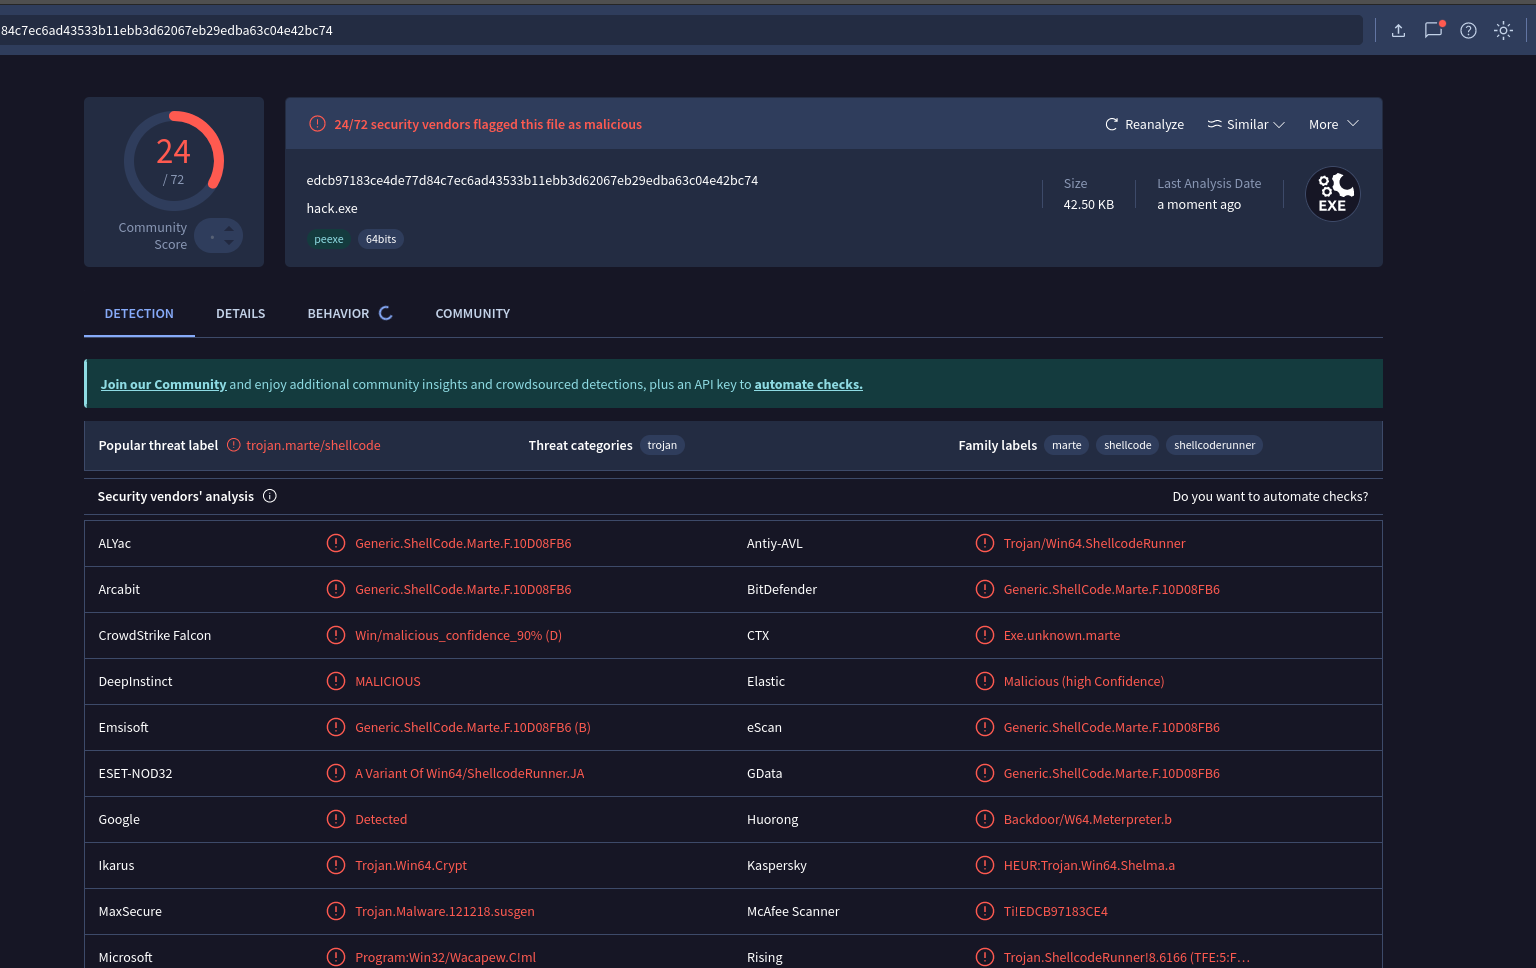Click the warning icon next to trojan.marte/shellcode
Image resolution: width=1536 pixels, height=968 pixels.
pyautogui.click(x=233, y=445)
